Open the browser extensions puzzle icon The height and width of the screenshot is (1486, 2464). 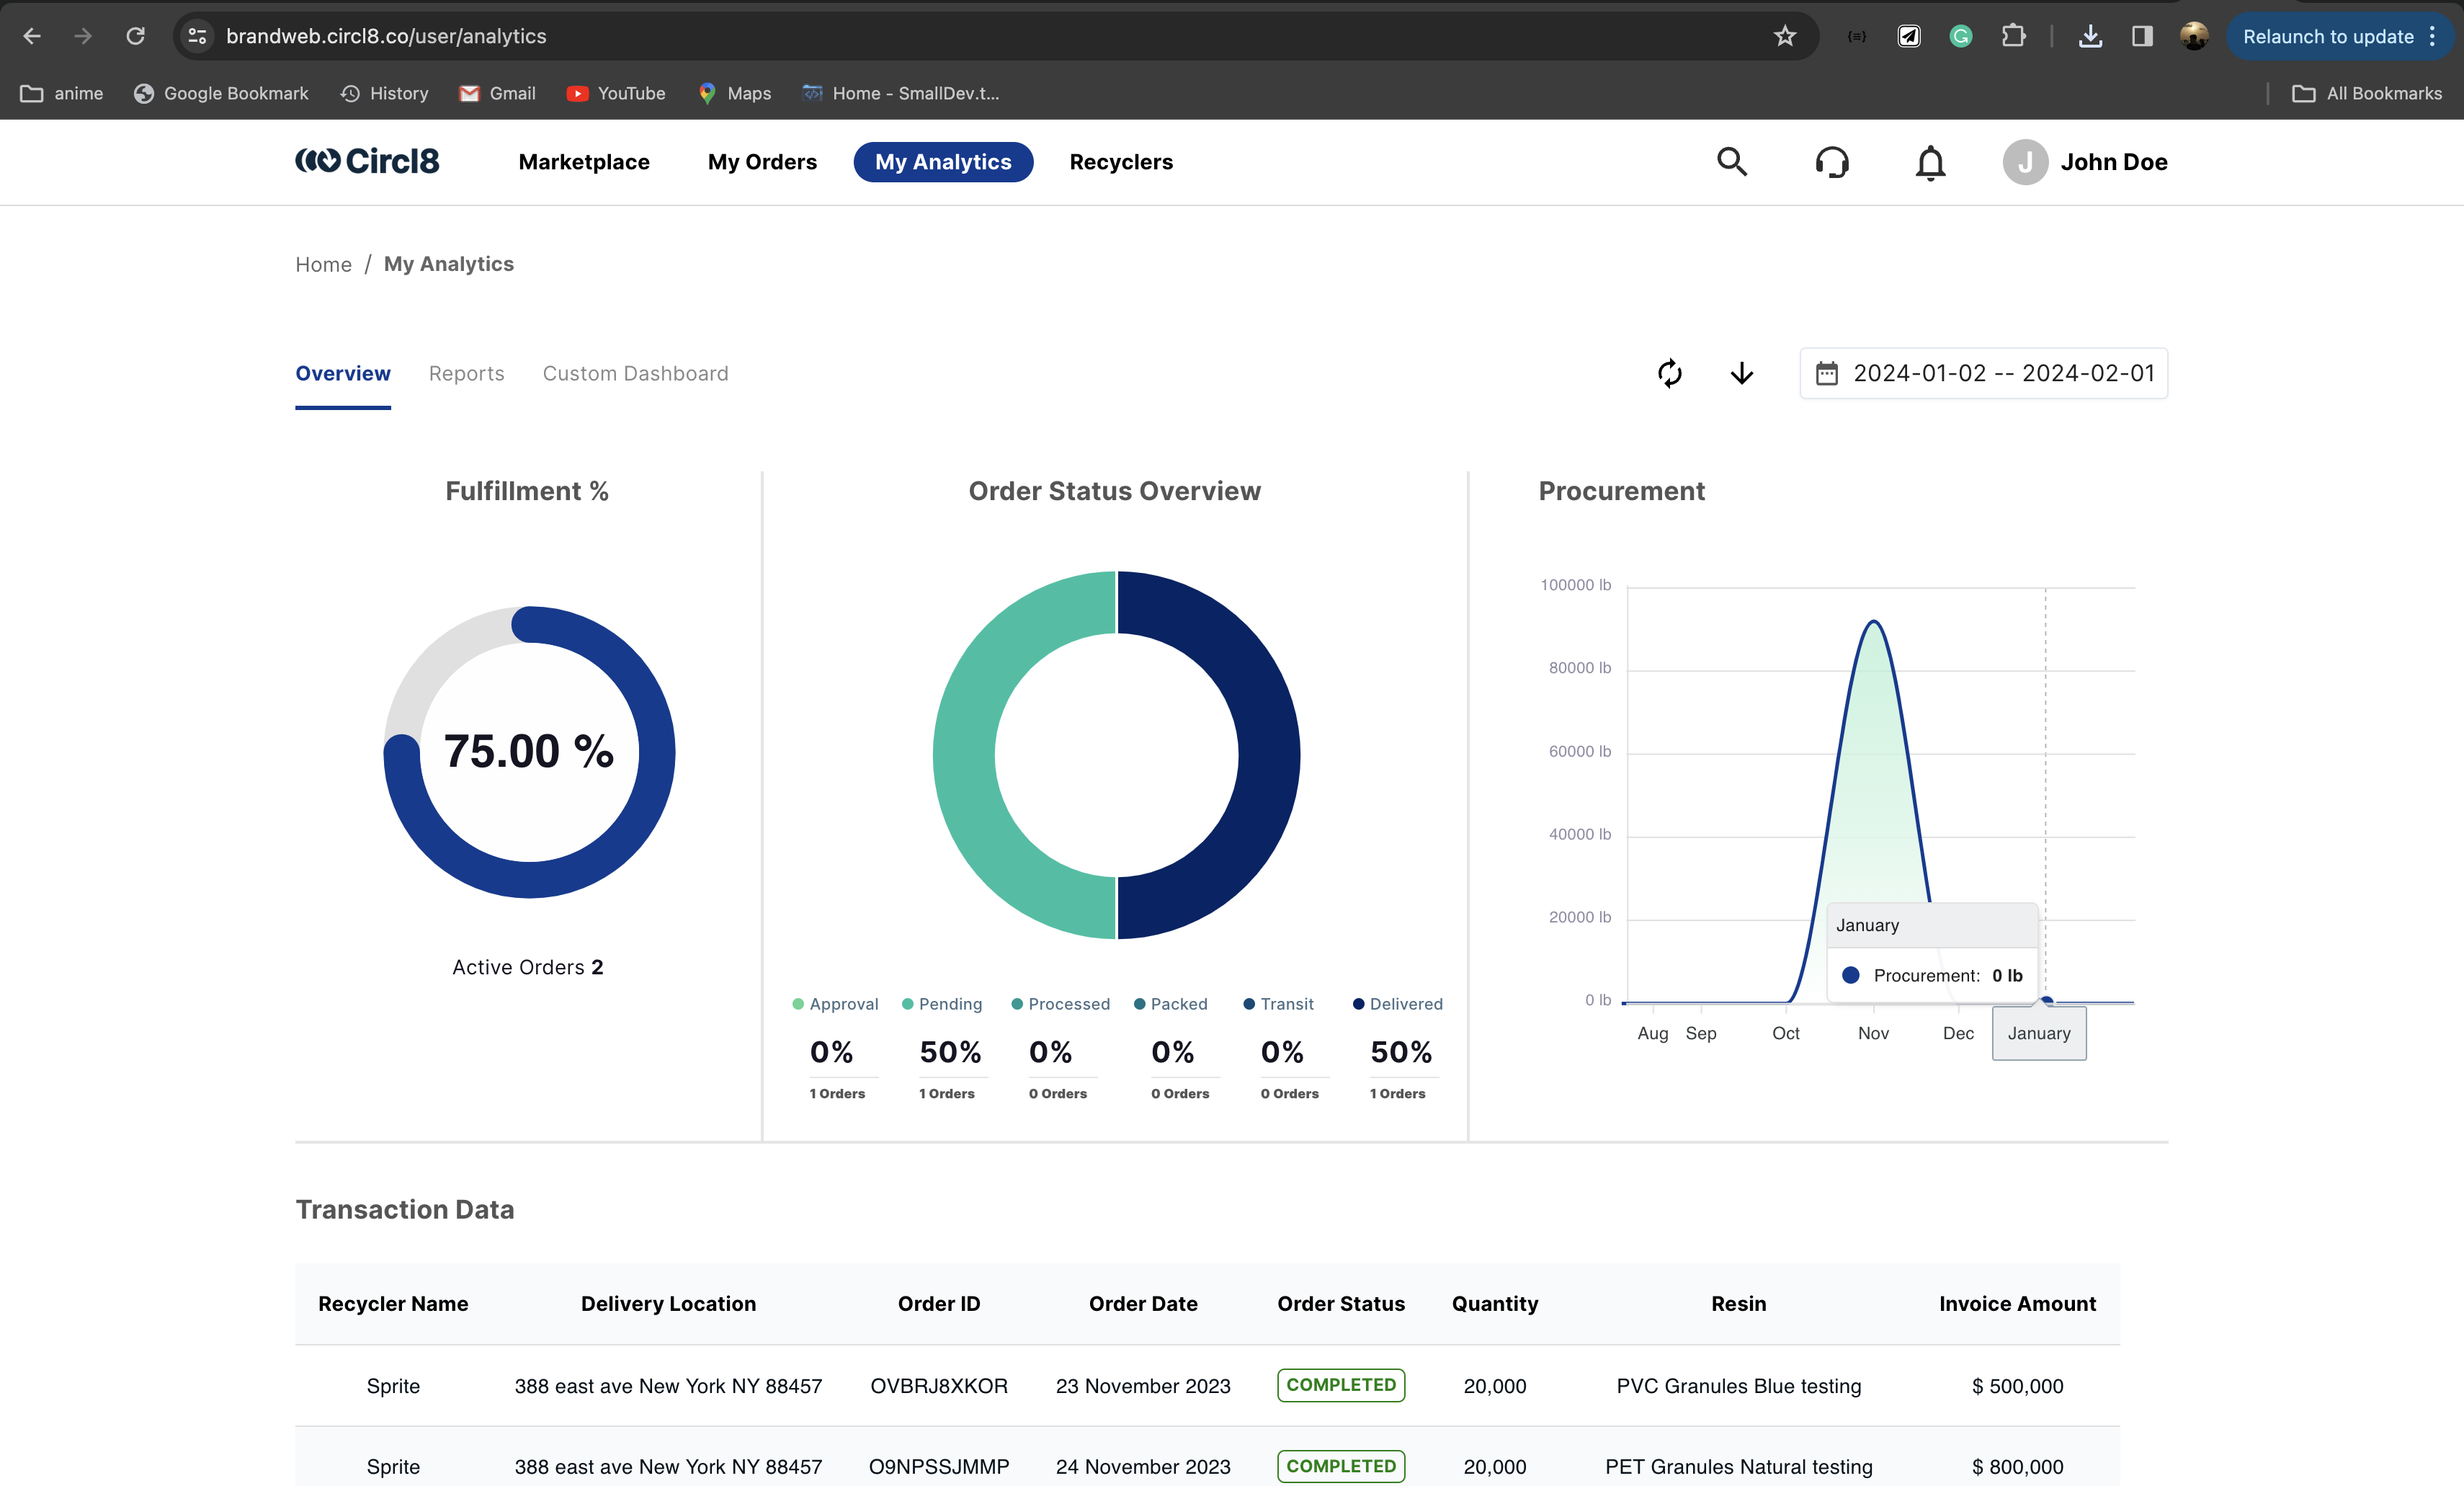(x=2013, y=37)
